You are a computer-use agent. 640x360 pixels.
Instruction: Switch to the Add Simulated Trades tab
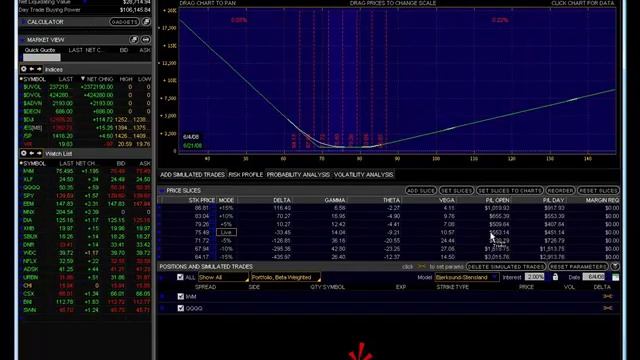tap(192, 175)
